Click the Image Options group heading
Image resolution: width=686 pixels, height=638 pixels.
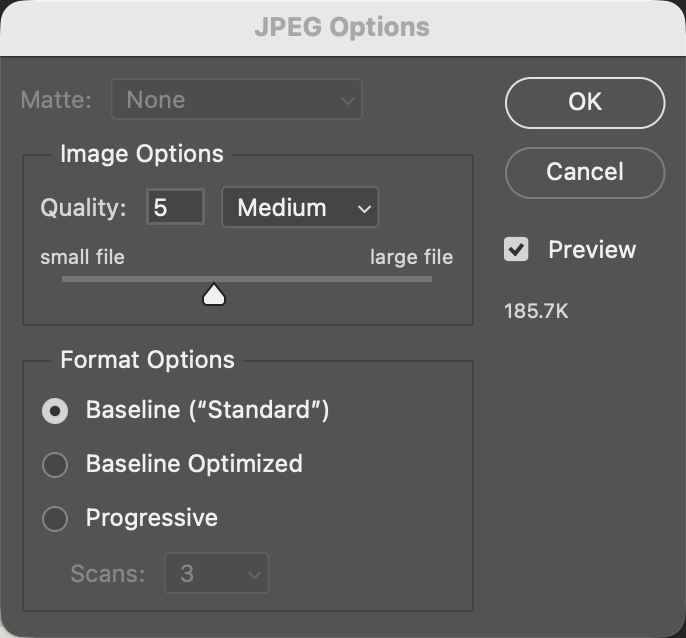tap(142, 154)
